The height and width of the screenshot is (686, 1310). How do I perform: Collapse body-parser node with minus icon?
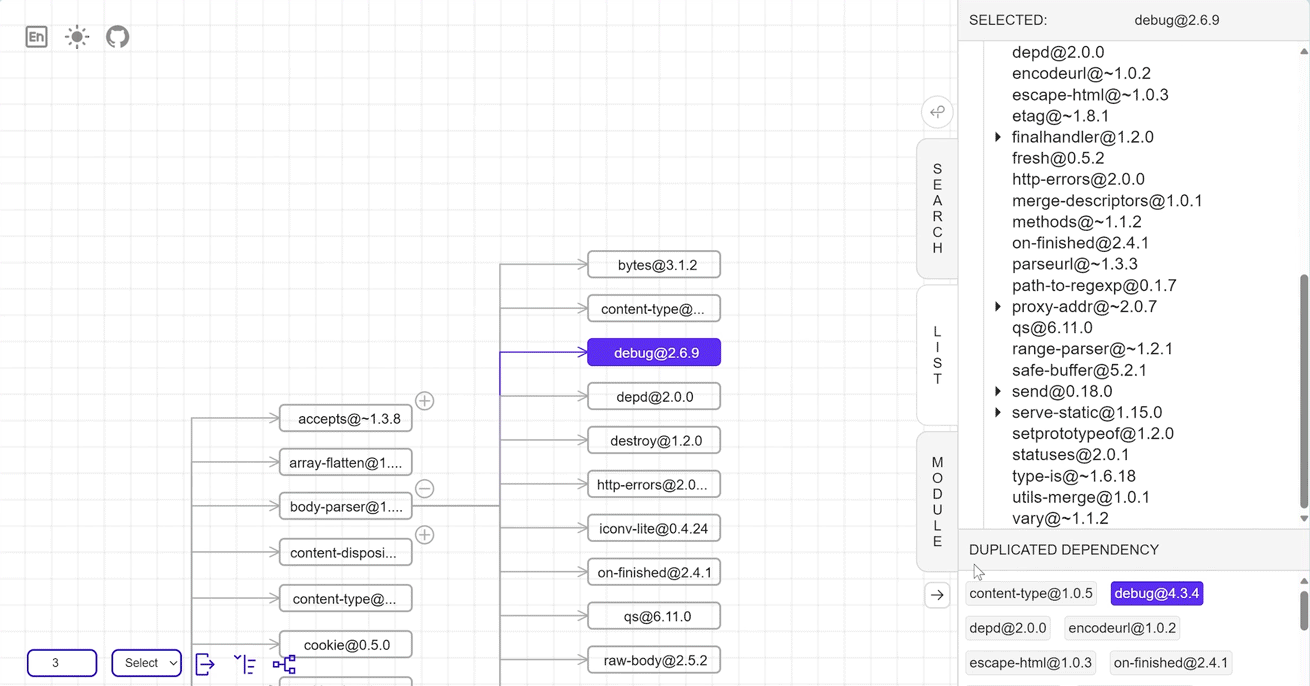pos(425,489)
